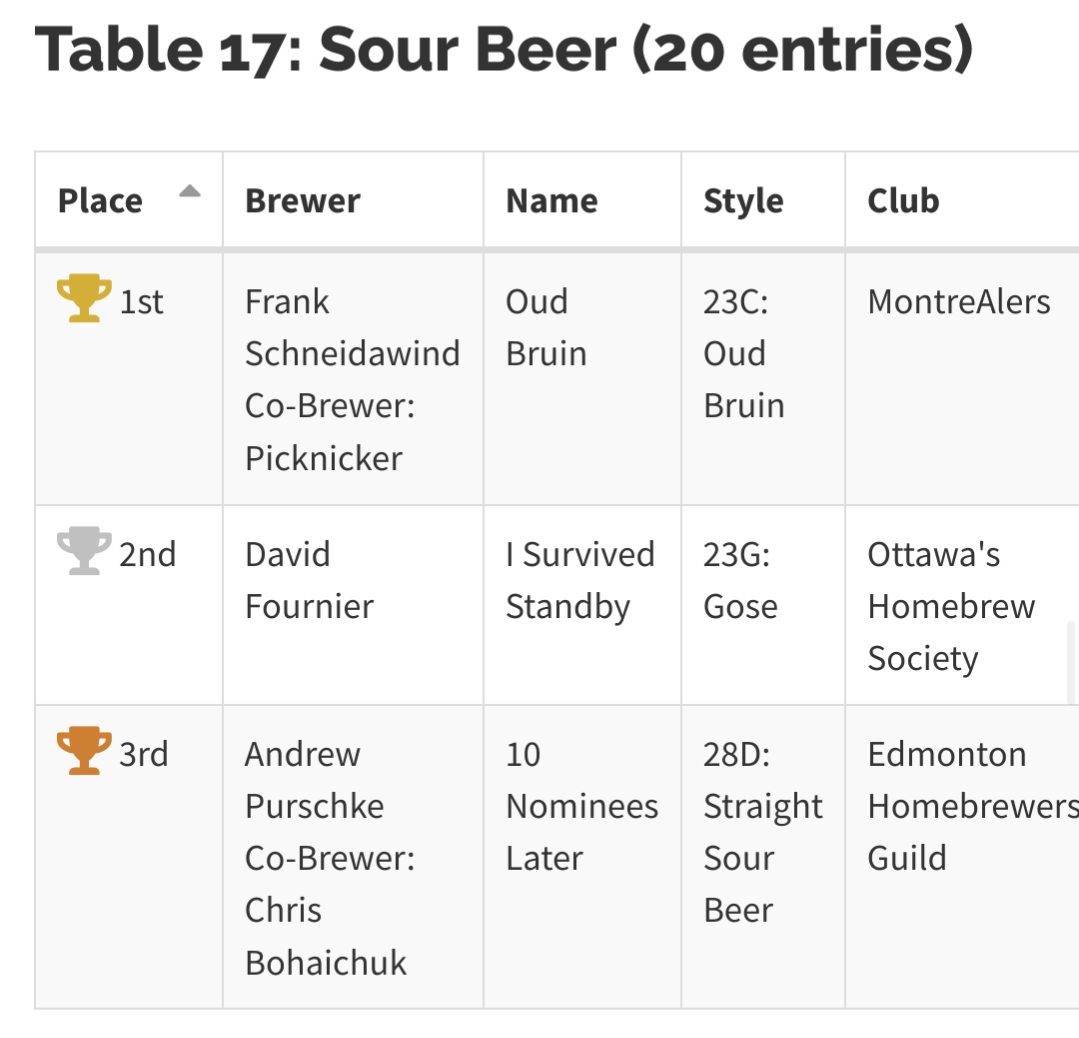Click the Table 17: Sour Beer heading
This screenshot has width=1079, height=1038.
(x=503, y=50)
